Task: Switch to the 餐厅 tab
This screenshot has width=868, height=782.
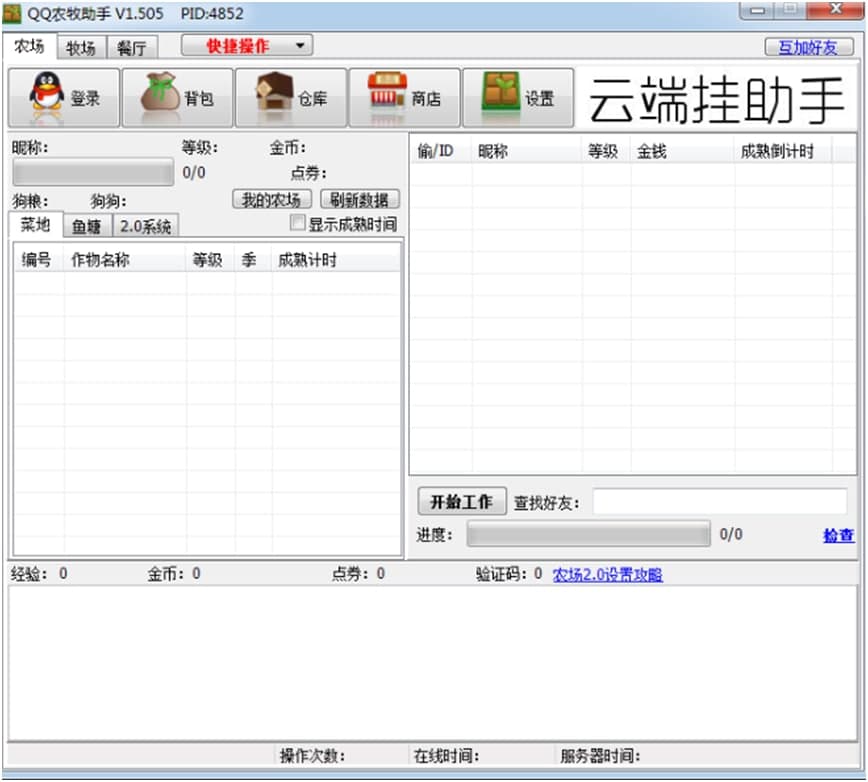Action: click(131, 48)
